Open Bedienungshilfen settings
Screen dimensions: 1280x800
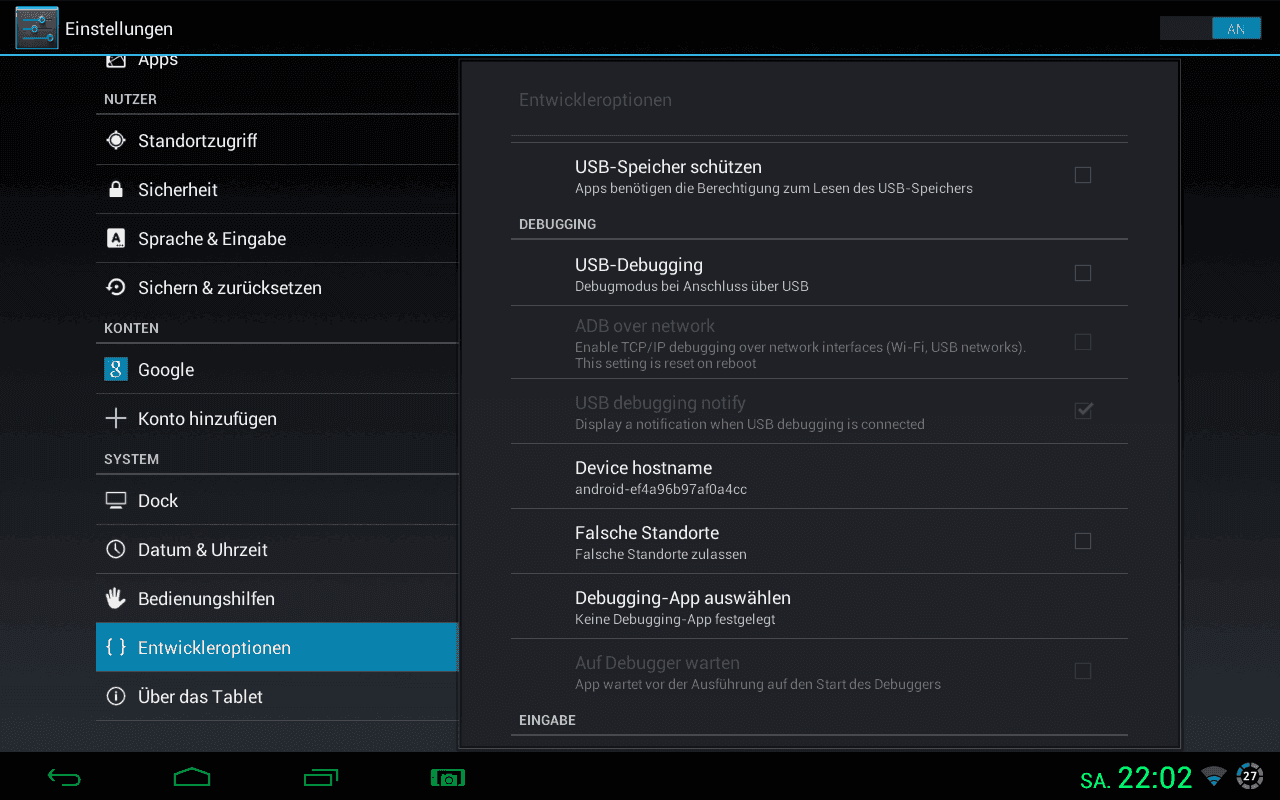[277, 598]
